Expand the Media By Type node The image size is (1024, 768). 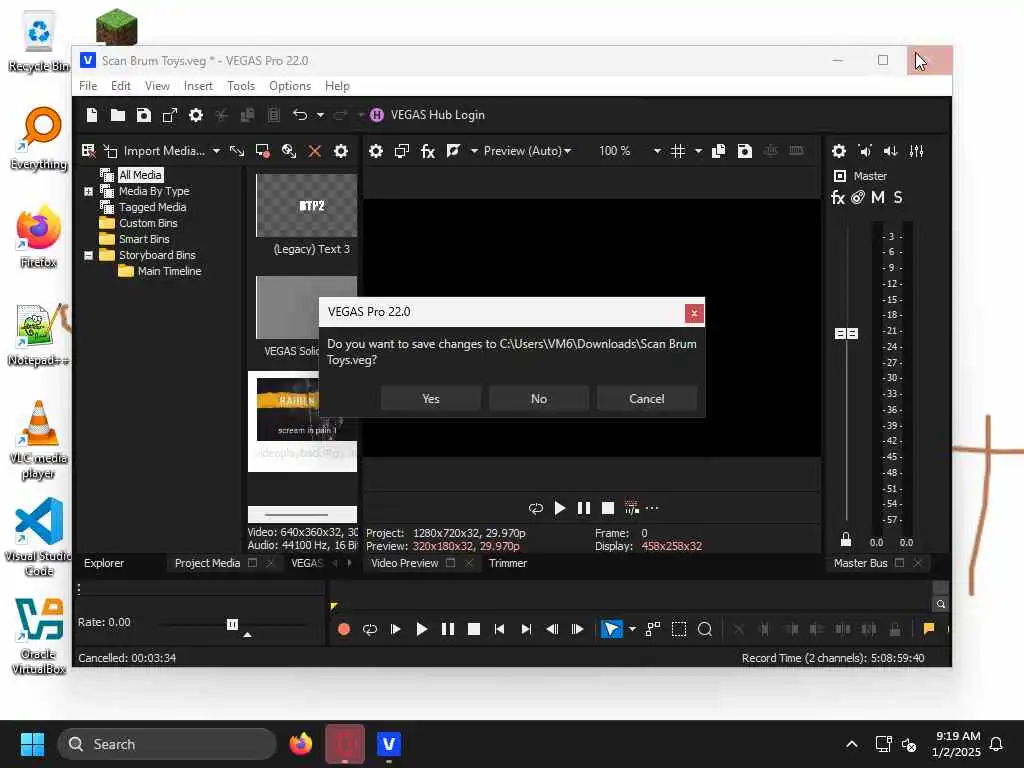click(88, 191)
